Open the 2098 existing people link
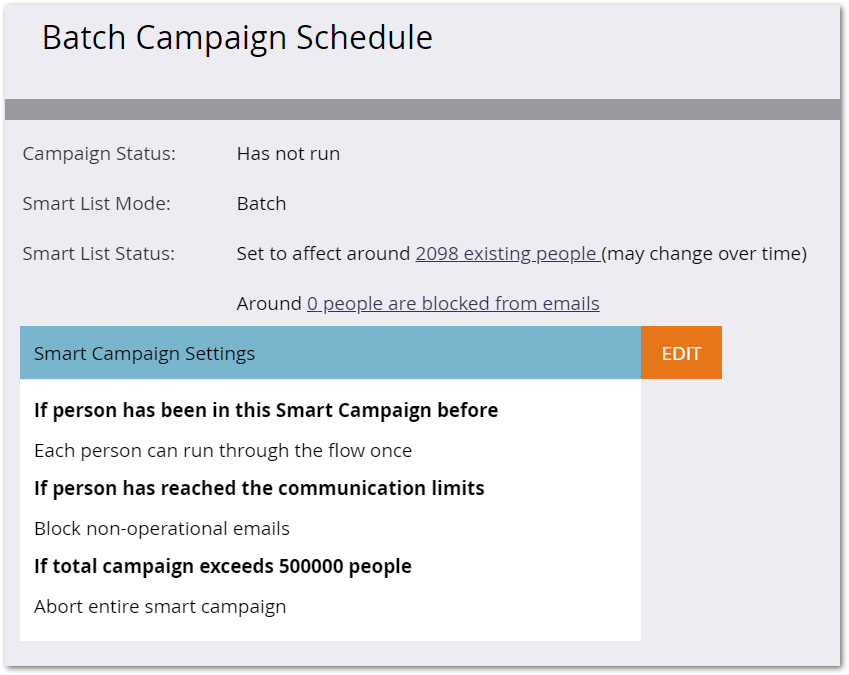 click(x=508, y=253)
